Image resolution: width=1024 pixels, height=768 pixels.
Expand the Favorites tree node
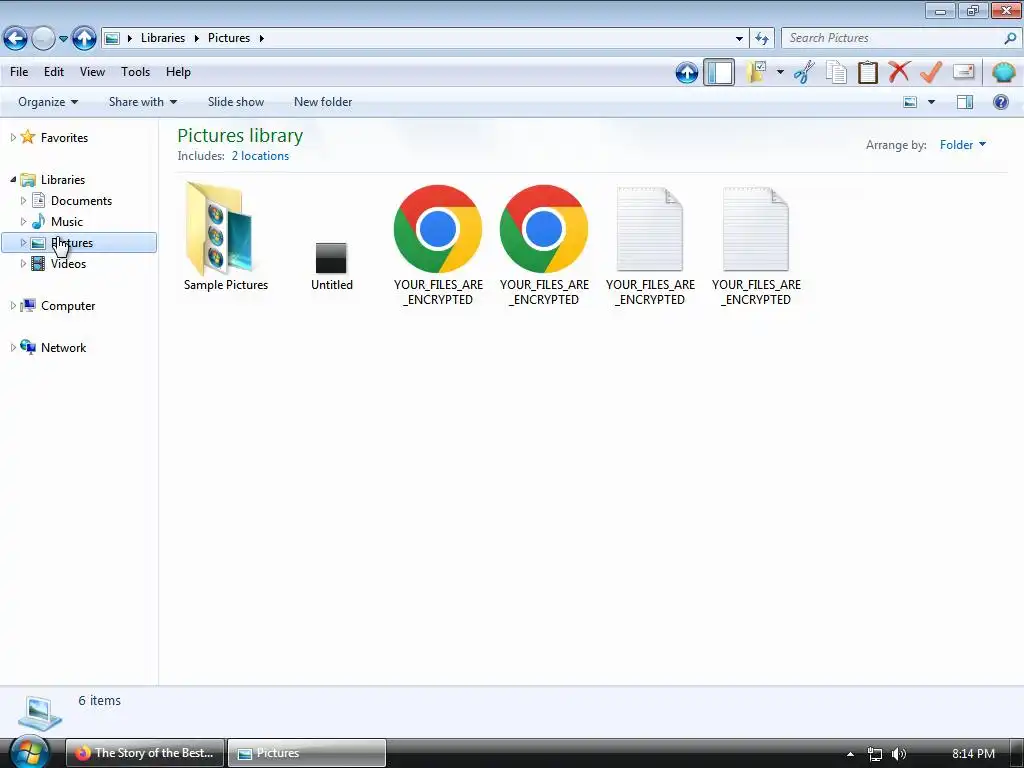12,138
